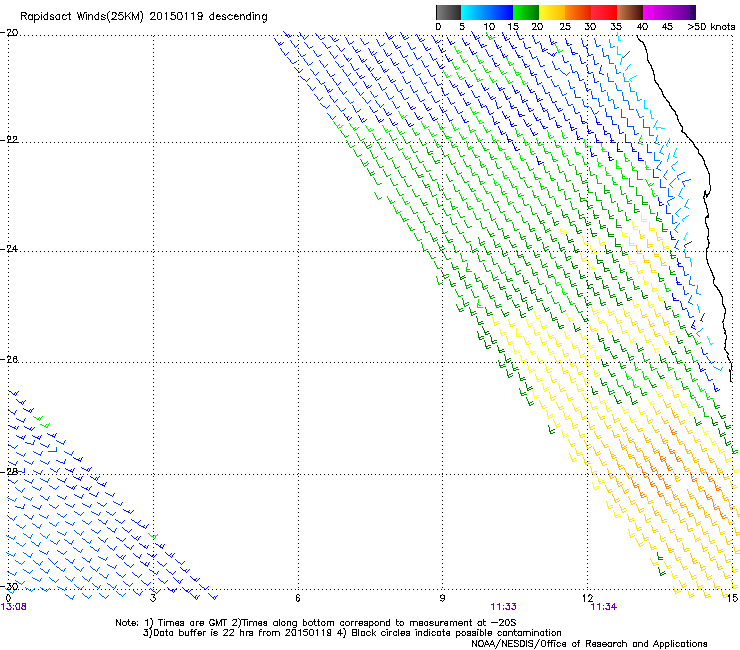Click the 'NOAA/NESDIS/Office of Research and Applications' credit
This screenshot has width=740, height=650.
click(x=589, y=644)
